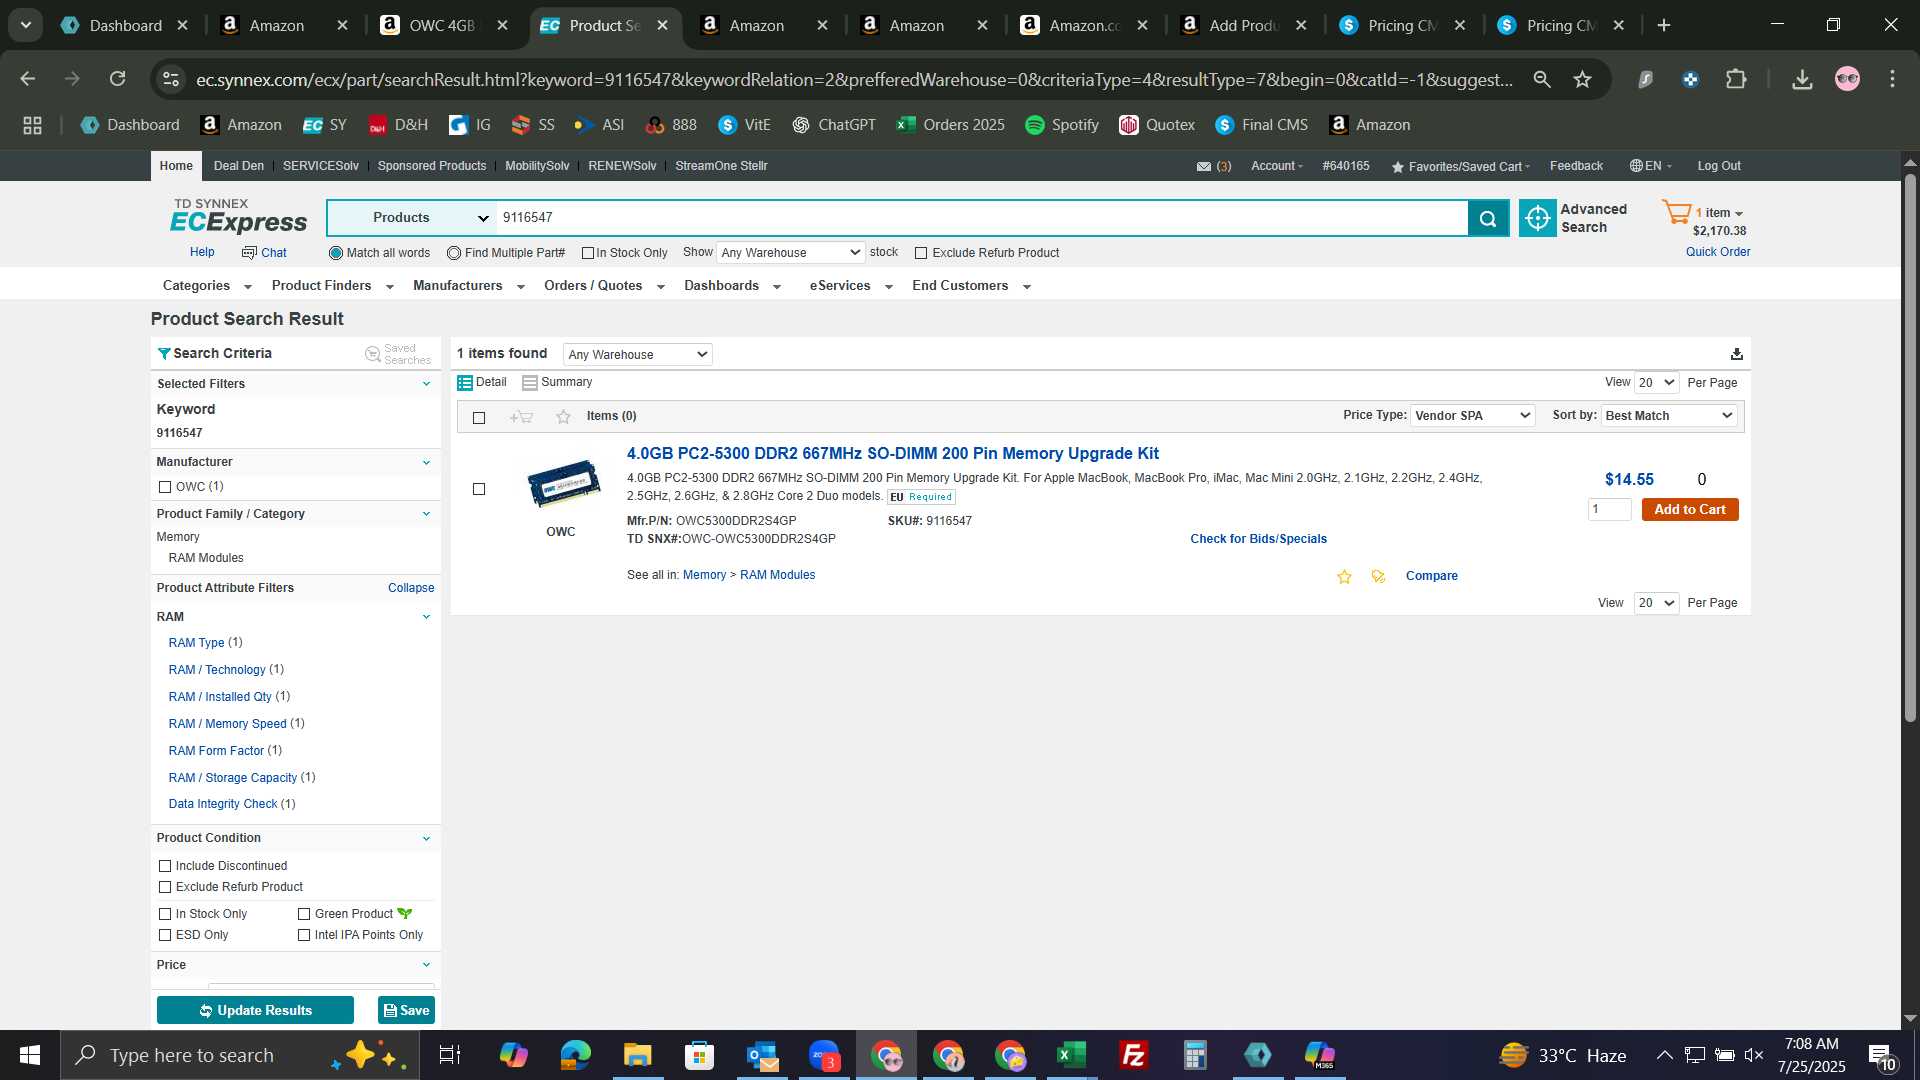Open Advanced Search crosshair icon
Screen dimensions: 1920x1080
1538,218
